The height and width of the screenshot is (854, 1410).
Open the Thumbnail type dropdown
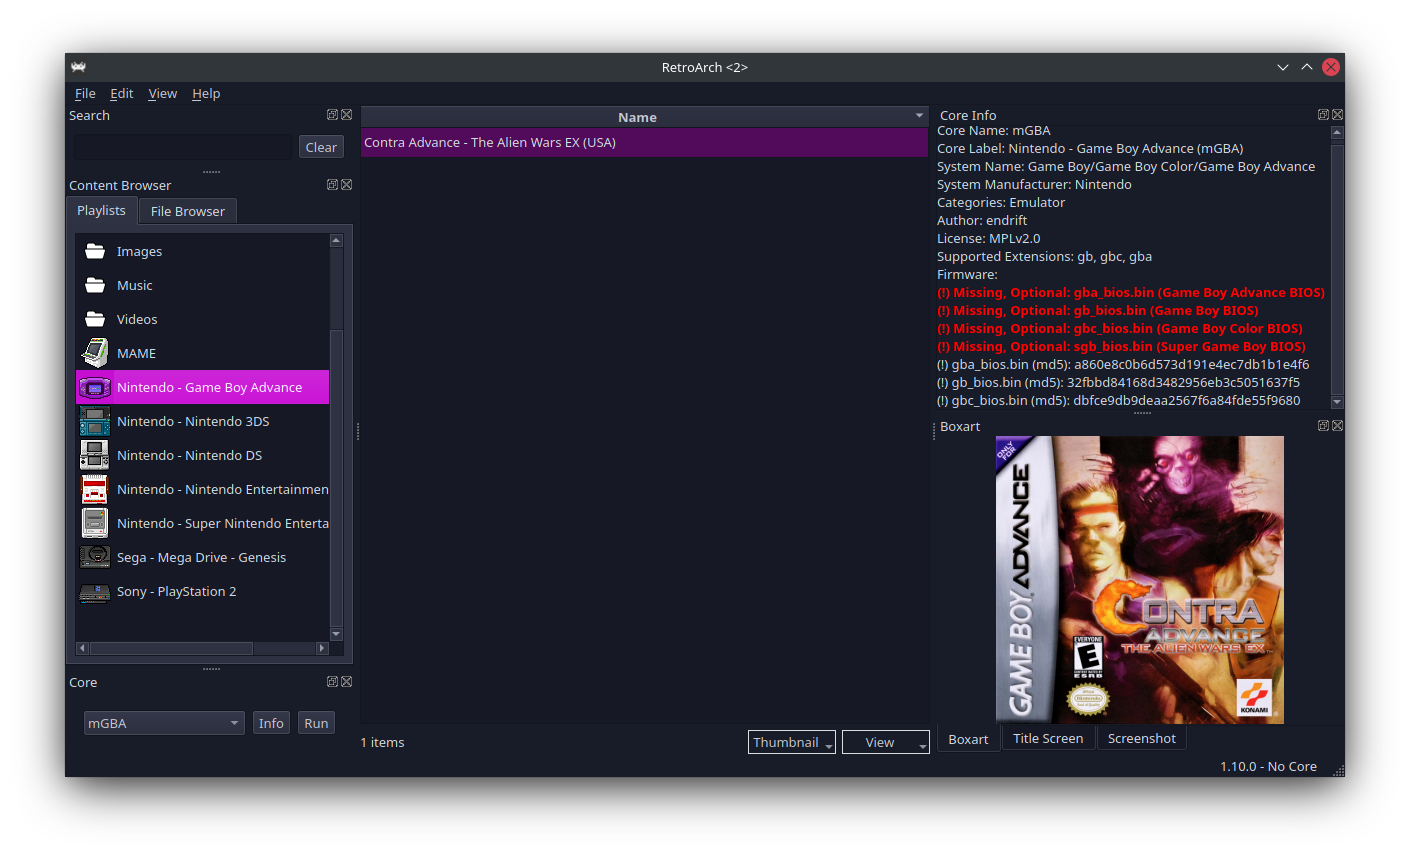coord(792,742)
